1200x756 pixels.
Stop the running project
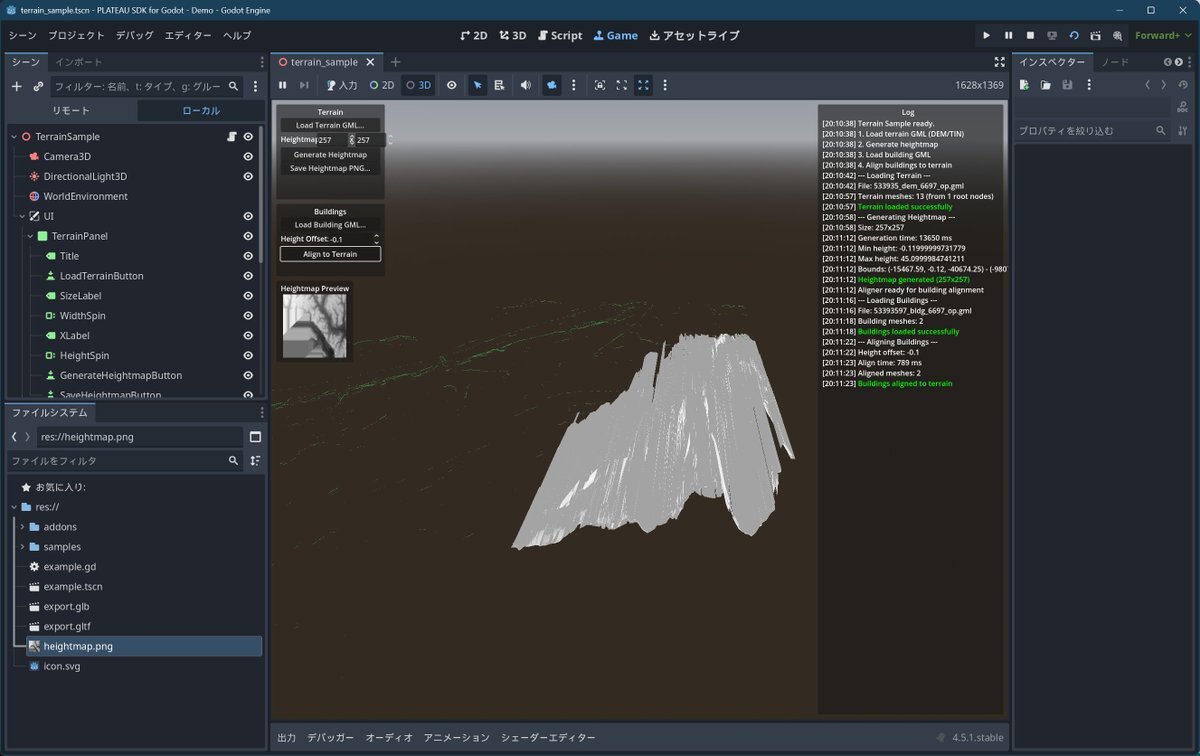click(1030, 35)
